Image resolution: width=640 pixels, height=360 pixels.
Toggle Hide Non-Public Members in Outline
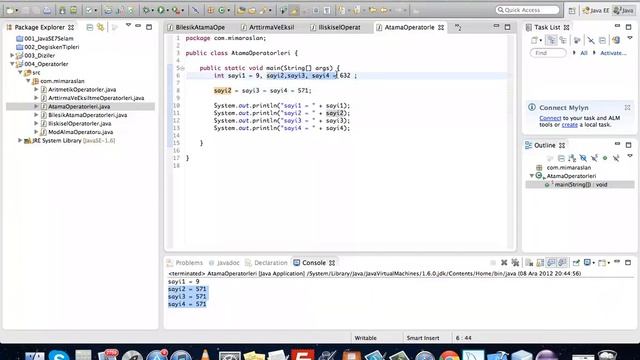coord(605,158)
